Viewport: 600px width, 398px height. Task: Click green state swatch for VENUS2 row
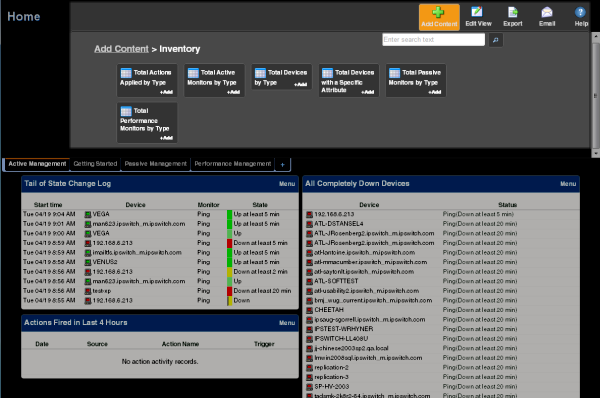click(x=230, y=262)
